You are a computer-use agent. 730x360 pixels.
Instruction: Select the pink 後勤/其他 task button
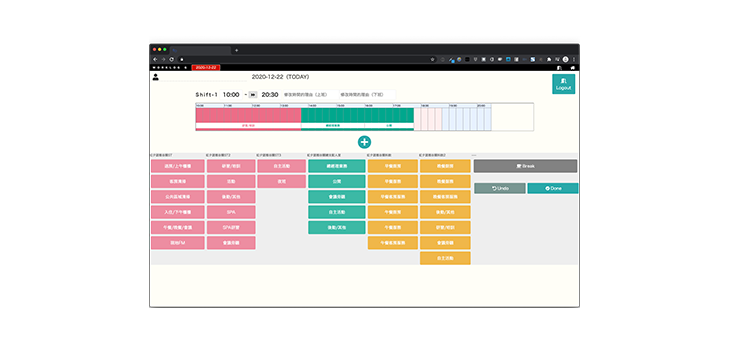click(x=231, y=197)
